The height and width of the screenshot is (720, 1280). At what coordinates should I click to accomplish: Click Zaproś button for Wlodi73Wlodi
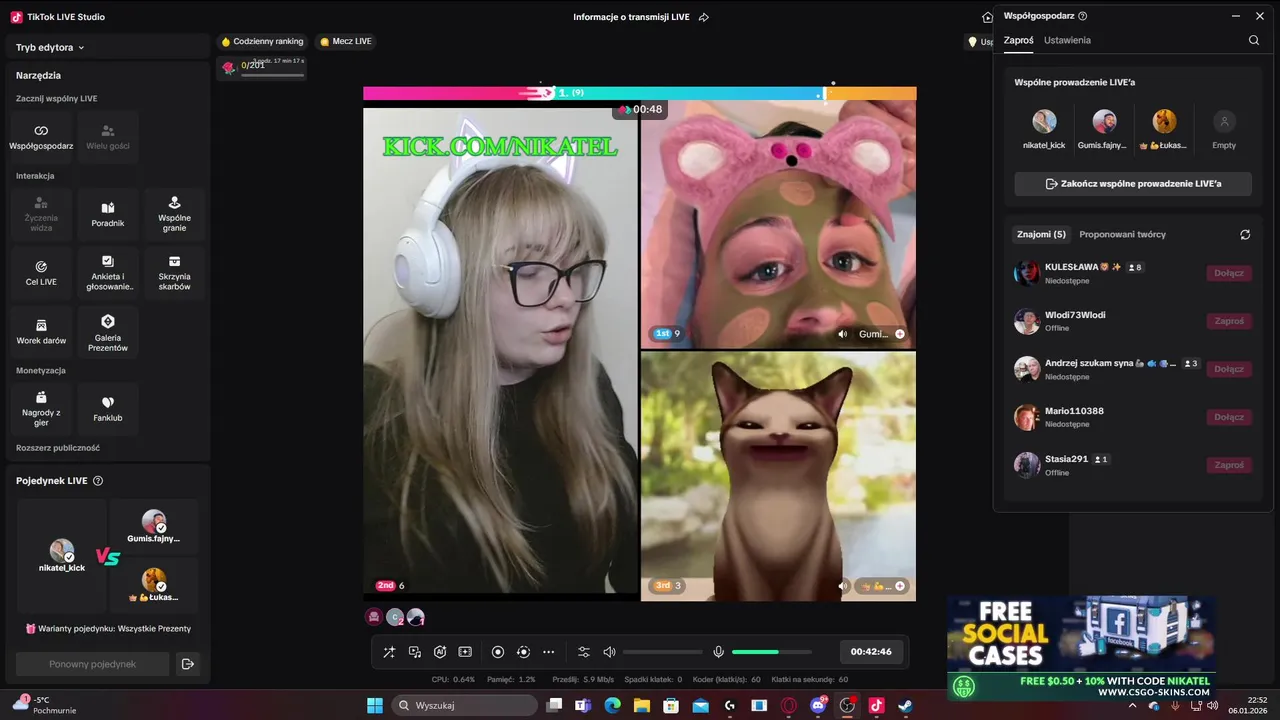pos(1229,321)
